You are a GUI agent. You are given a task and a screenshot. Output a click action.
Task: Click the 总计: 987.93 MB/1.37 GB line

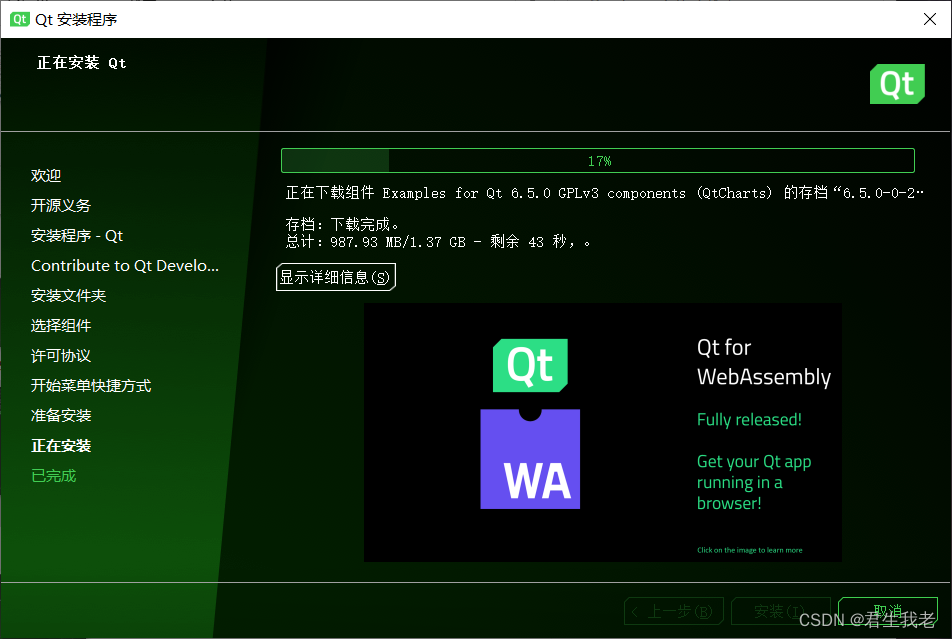[x=437, y=242]
